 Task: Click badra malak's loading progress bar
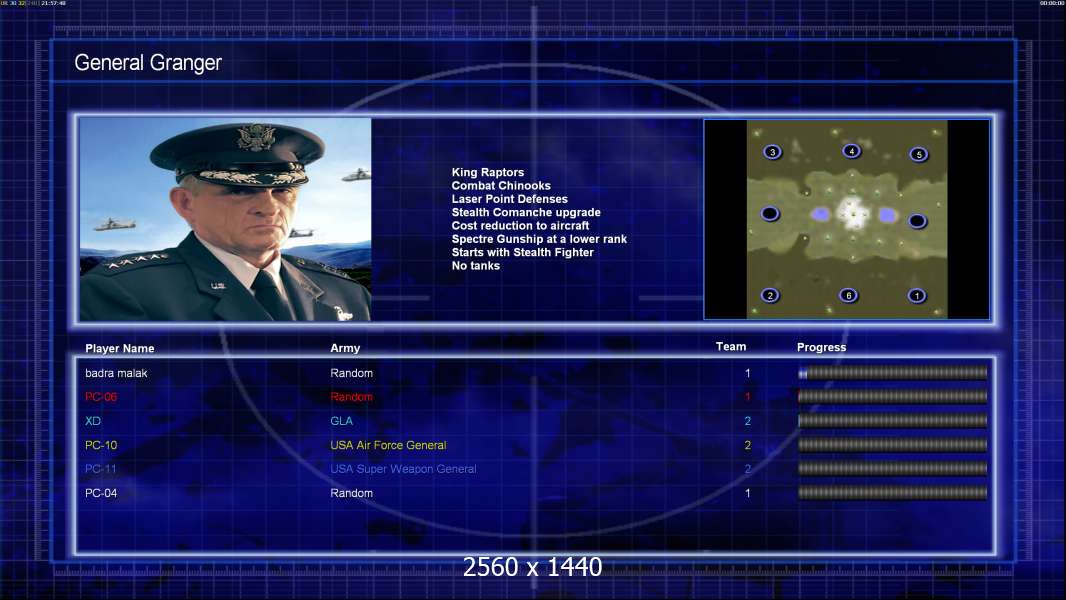(x=893, y=372)
